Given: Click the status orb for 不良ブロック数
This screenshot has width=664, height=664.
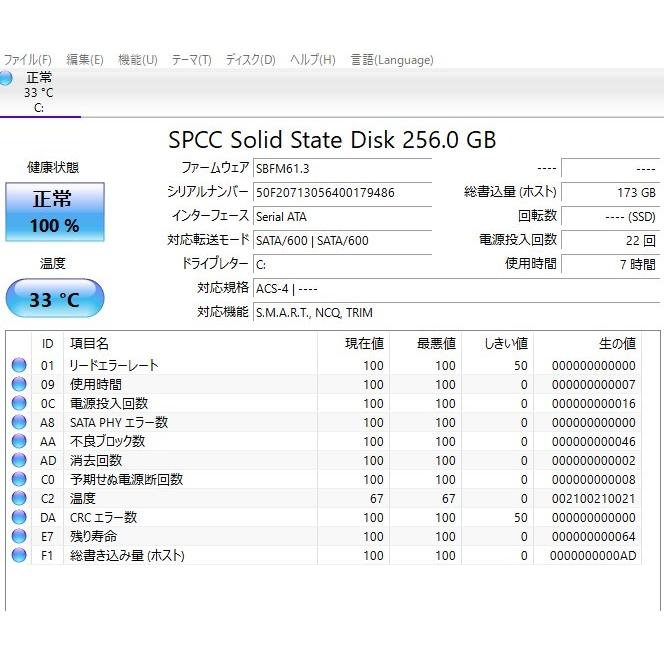Looking at the screenshot, I should pos(19,442).
